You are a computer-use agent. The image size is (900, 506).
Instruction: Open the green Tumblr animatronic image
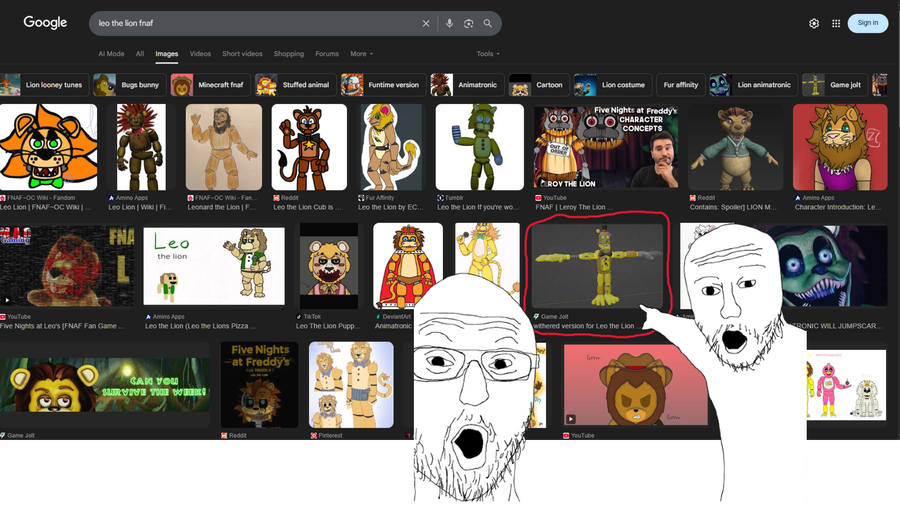click(479, 147)
